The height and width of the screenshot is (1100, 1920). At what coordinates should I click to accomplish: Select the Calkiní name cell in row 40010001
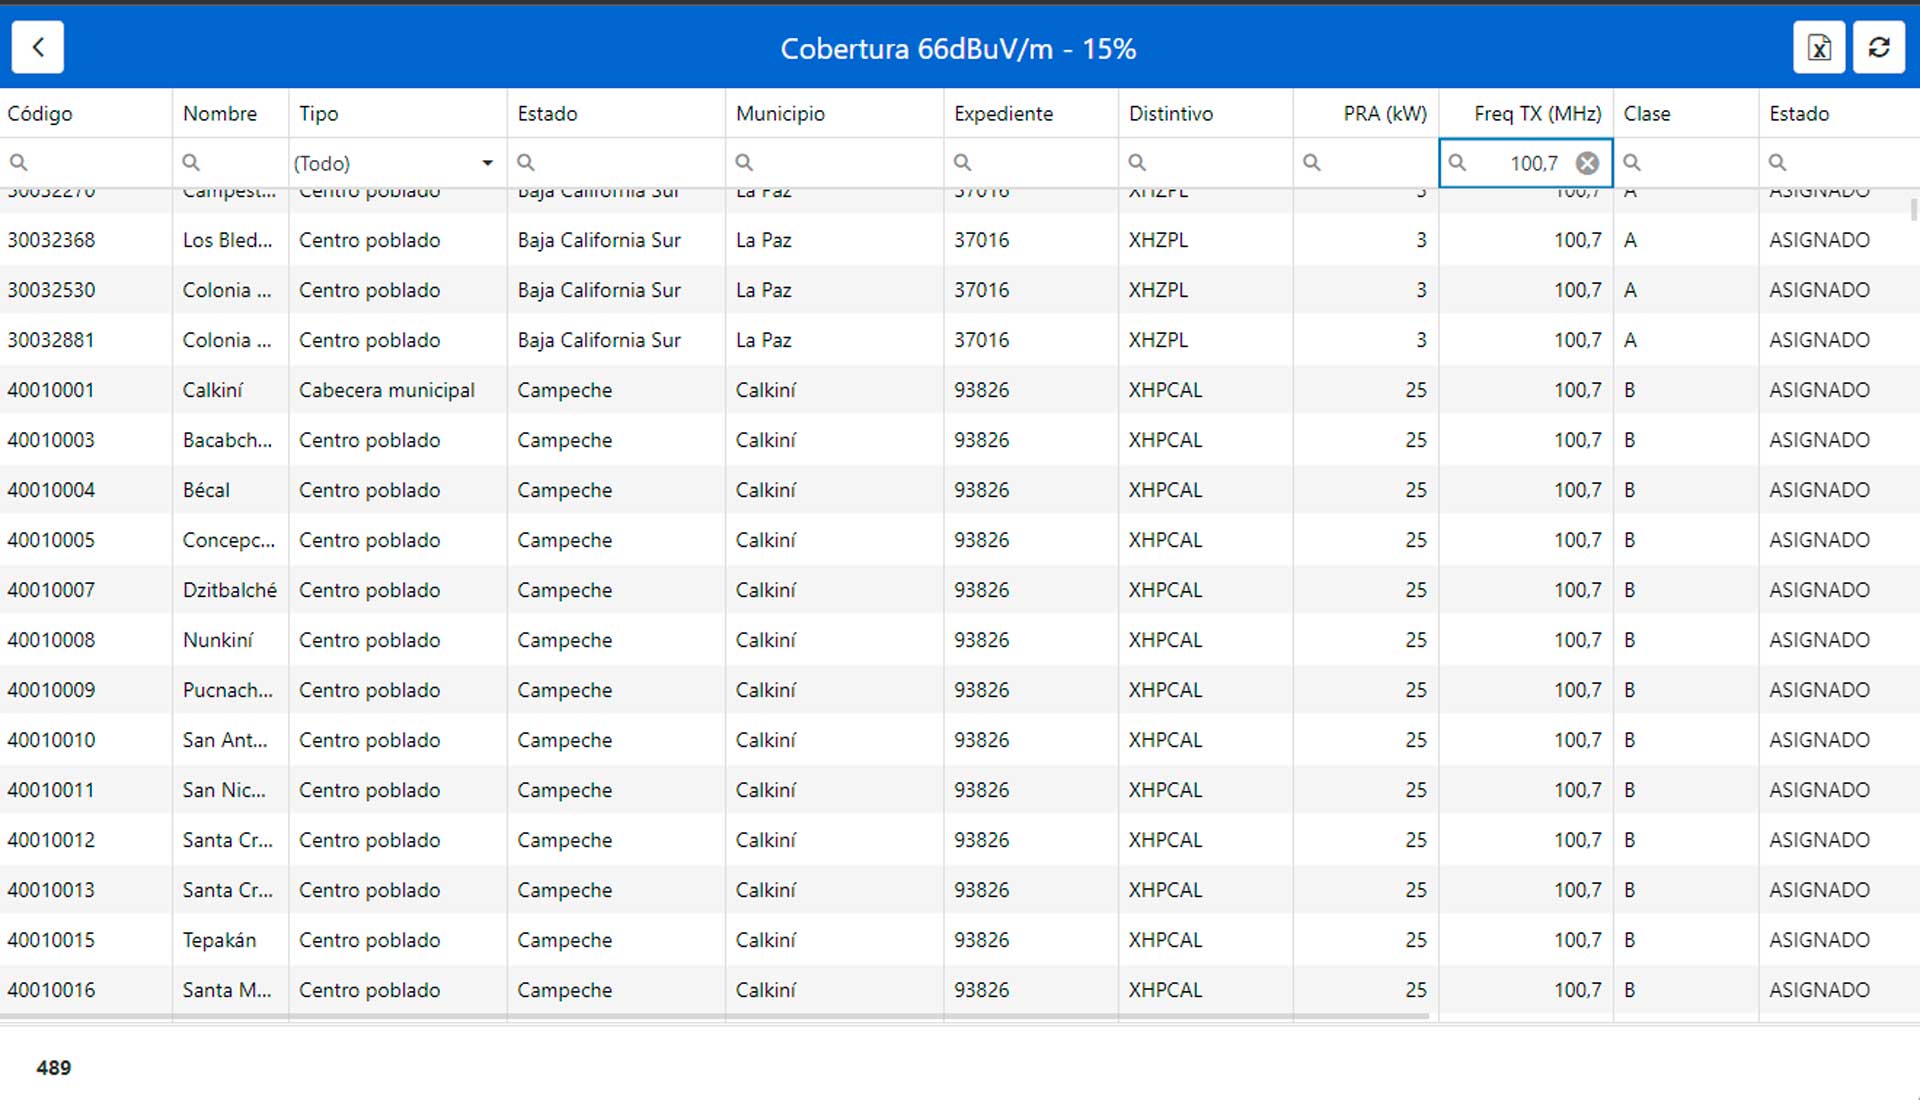point(230,390)
